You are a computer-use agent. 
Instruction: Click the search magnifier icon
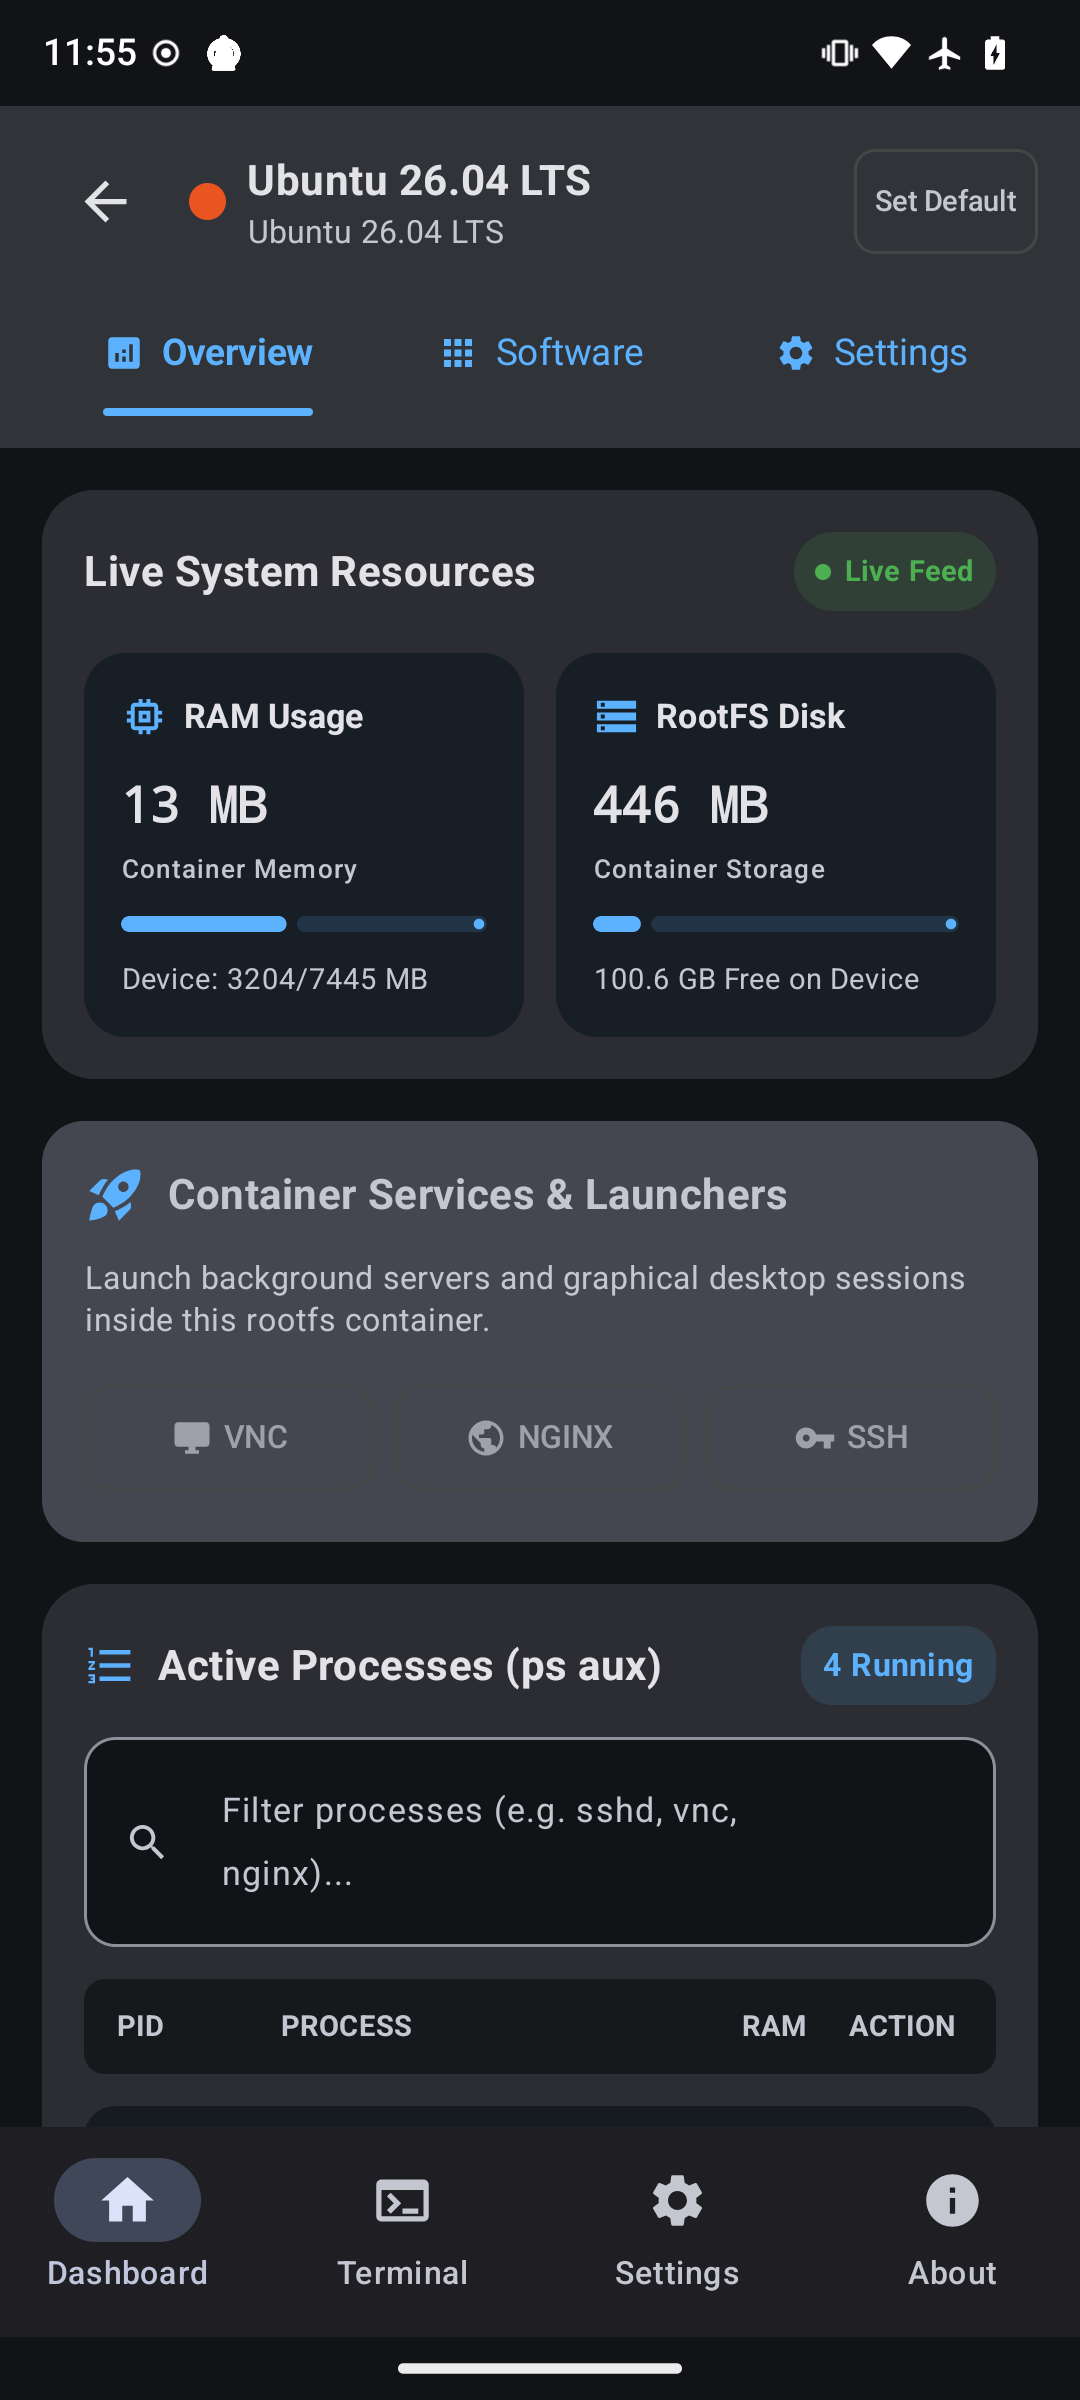click(147, 1842)
